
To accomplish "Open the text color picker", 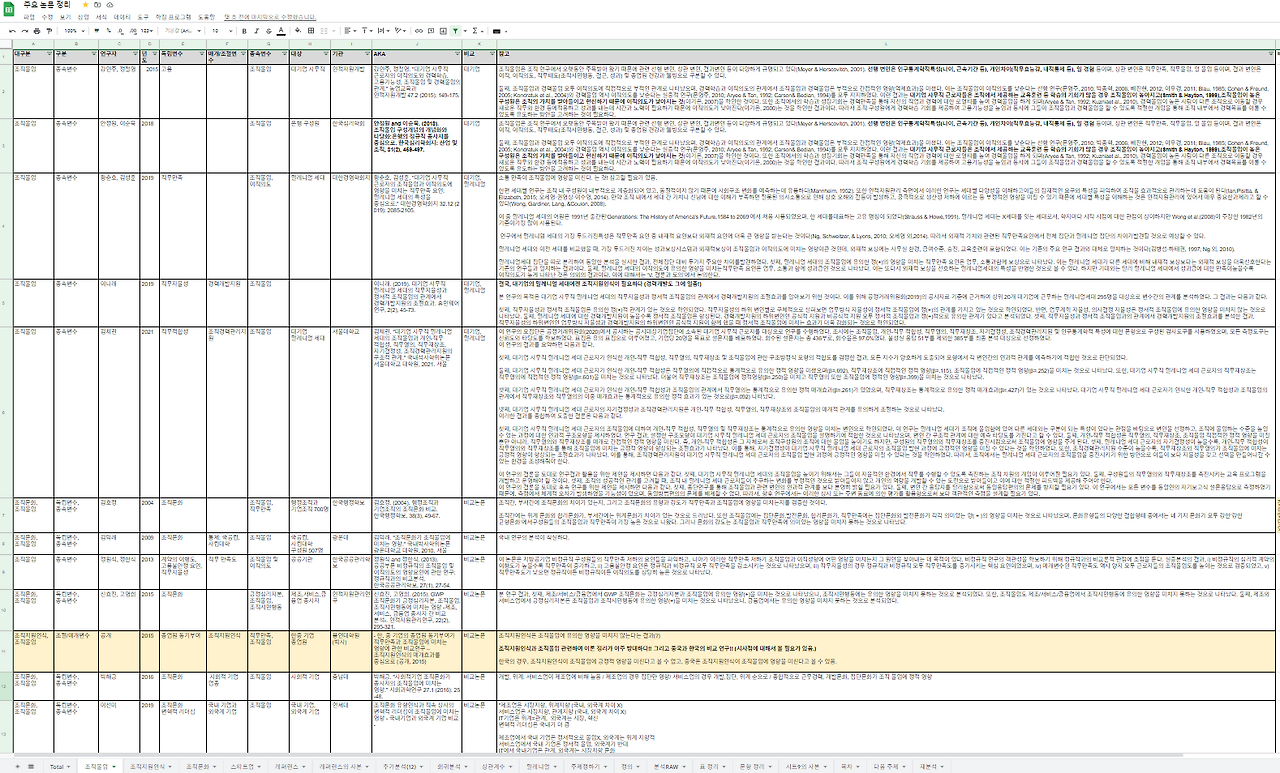I will click(281, 31).
